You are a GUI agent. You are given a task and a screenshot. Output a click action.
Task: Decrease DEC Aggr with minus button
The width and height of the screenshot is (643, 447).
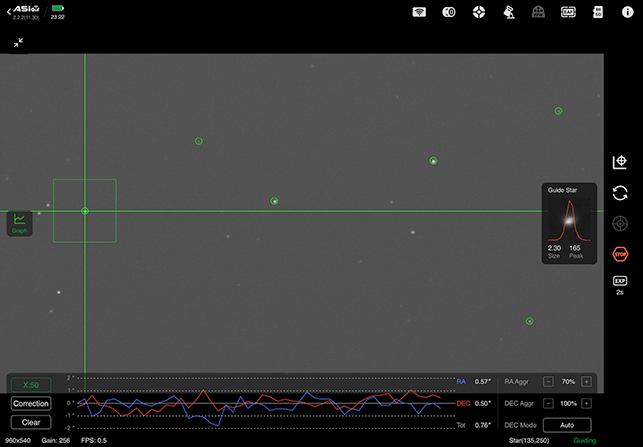[548, 404]
